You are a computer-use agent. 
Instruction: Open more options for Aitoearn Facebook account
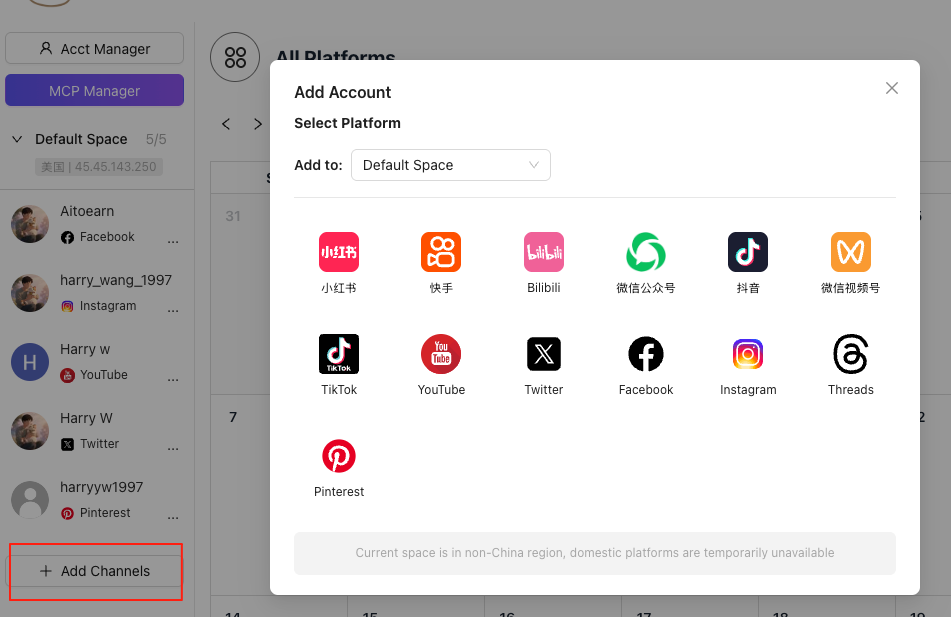pos(173,241)
